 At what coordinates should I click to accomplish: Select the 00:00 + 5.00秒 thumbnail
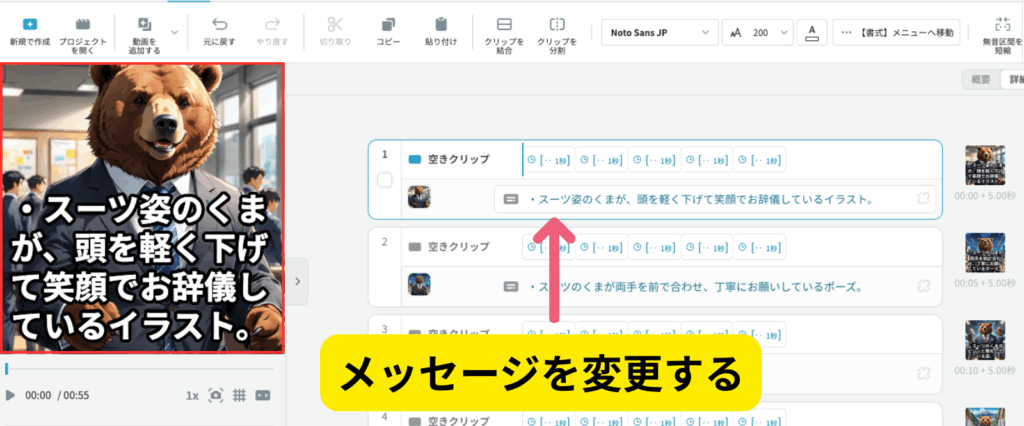coord(984,165)
